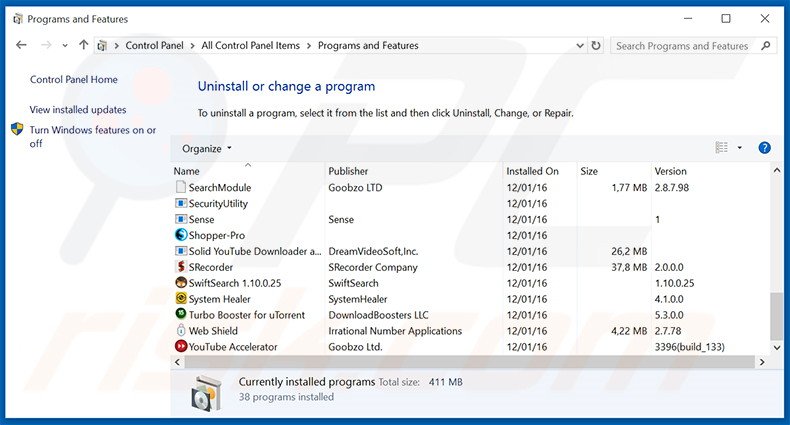Refresh the Programs and Features list
This screenshot has width=790, height=425.
point(596,45)
